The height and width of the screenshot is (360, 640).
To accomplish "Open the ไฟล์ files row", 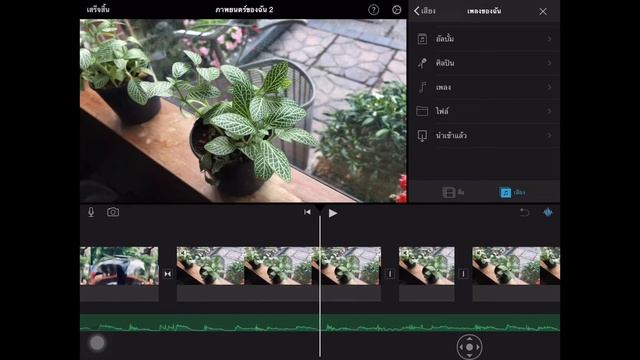I will click(x=484, y=111).
